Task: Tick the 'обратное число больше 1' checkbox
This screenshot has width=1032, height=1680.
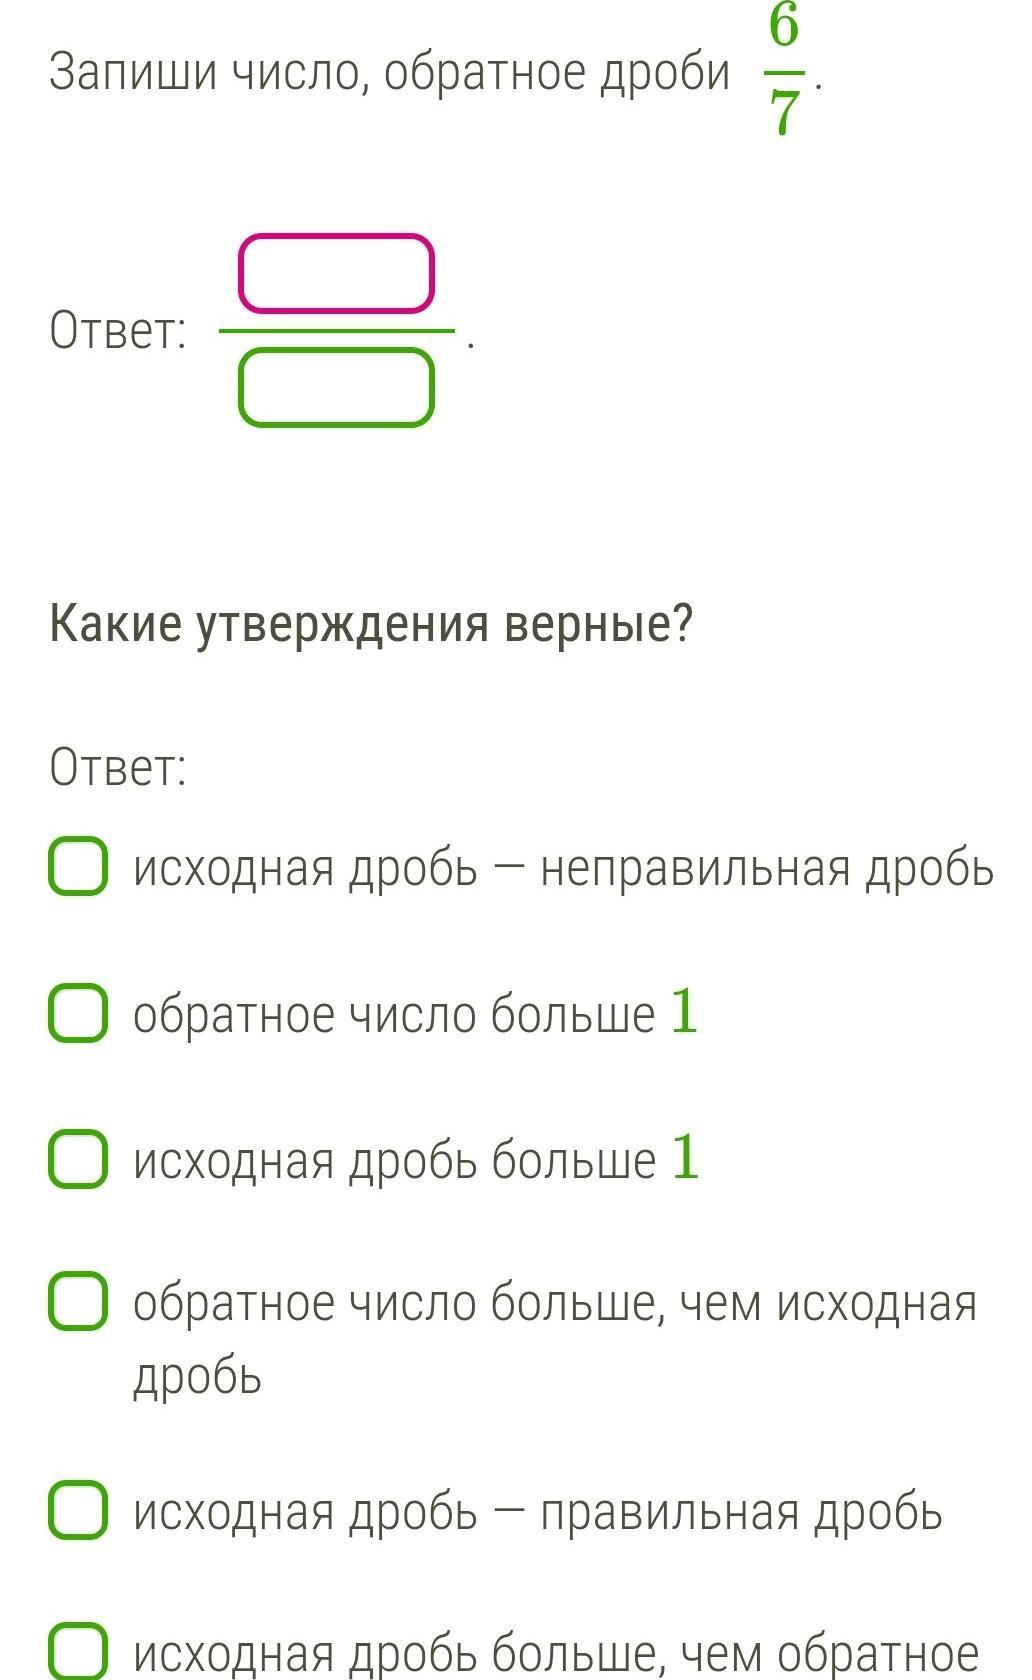Action: tap(78, 1012)
